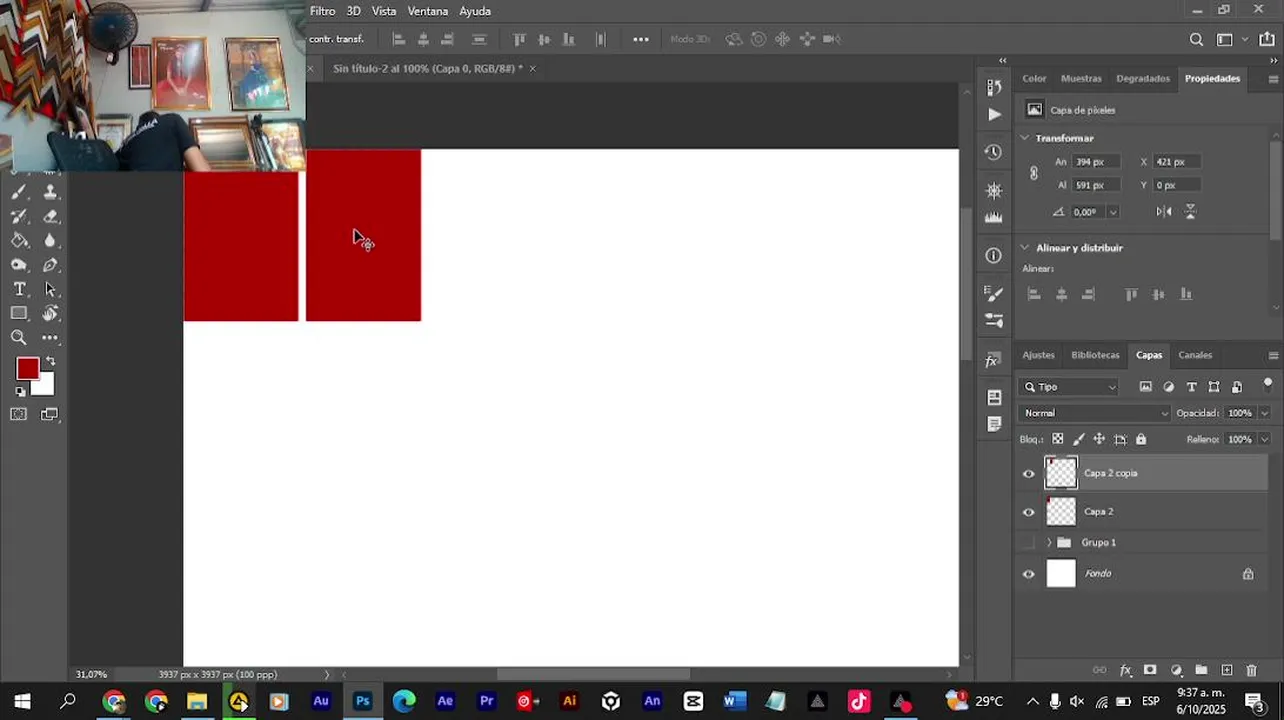This screenshot has width=1284, height=720.
Task: Toggle lock image pixels brush icon
Action: point(1078,439)
